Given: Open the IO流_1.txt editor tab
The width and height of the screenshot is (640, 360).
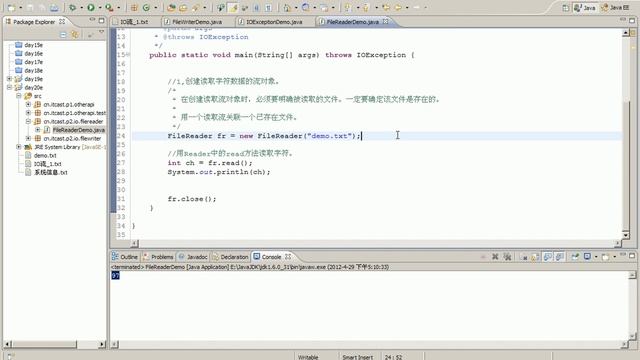Looking at the screenshot, I should [134, 22].
